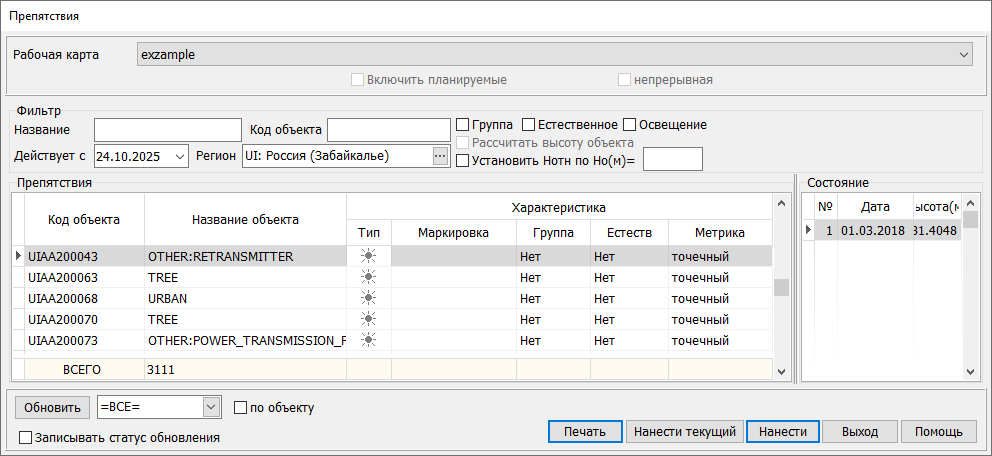Click the type icon in the UIAA200043 row
The height and width of the screenshot is (456, 992).
[x=368, y=256]
